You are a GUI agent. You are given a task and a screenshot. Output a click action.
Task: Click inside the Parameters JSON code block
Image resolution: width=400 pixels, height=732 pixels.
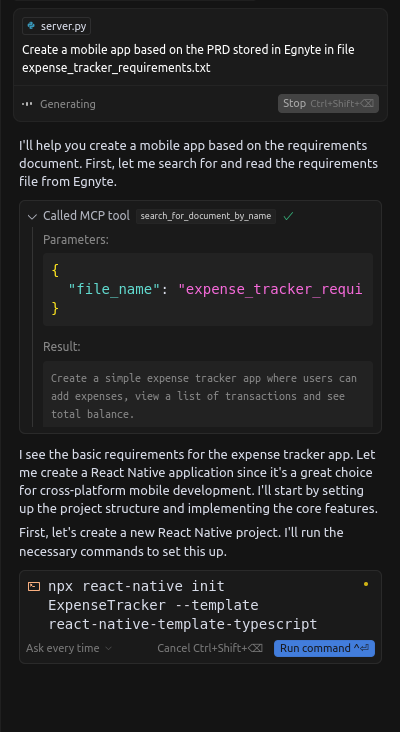click(208, 289)
